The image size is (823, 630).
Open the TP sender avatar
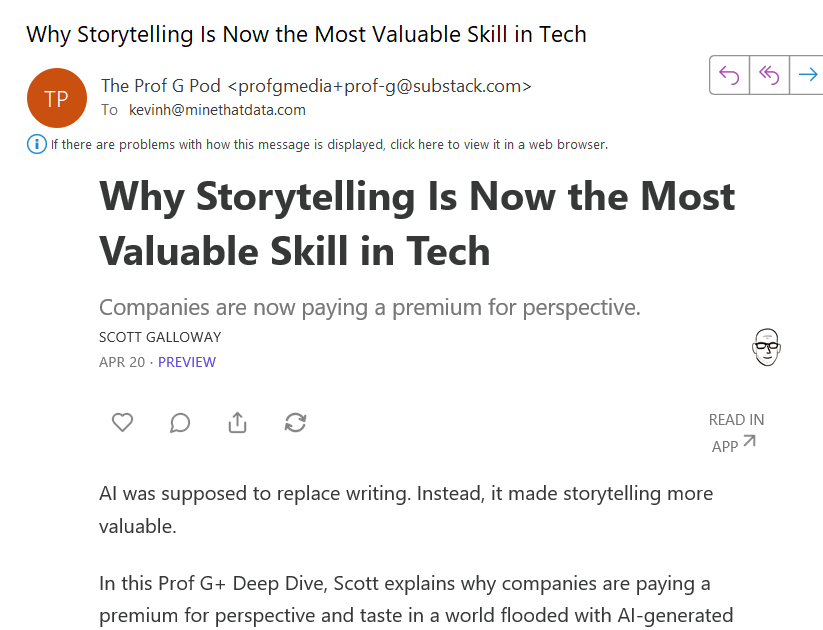point(57,98)
